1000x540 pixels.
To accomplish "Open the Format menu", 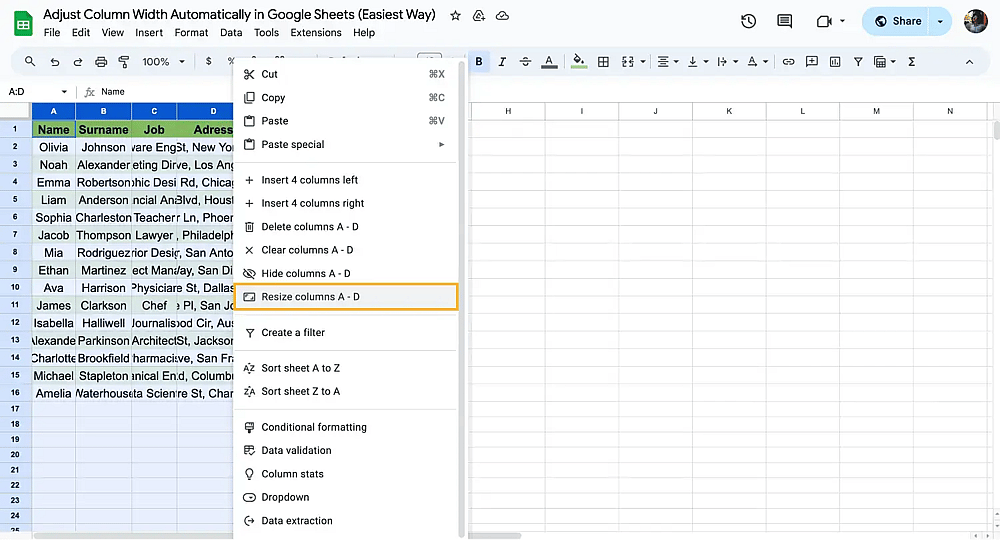I will 191,33.
